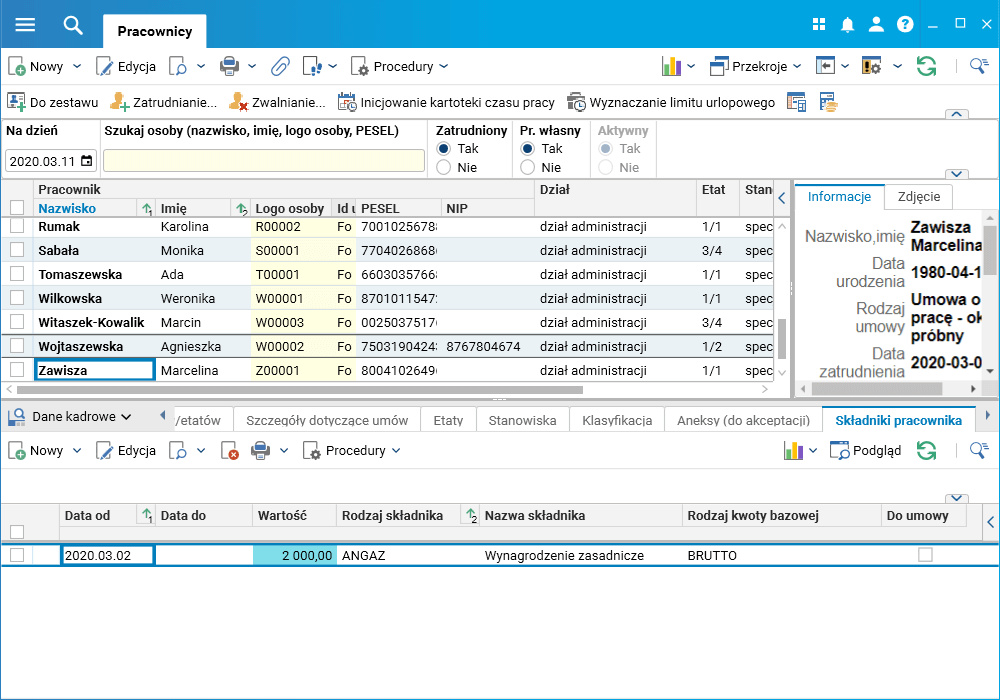
Task: Tick the checkbox for Wojtaszewska row
Action: (x=17, y=346)
